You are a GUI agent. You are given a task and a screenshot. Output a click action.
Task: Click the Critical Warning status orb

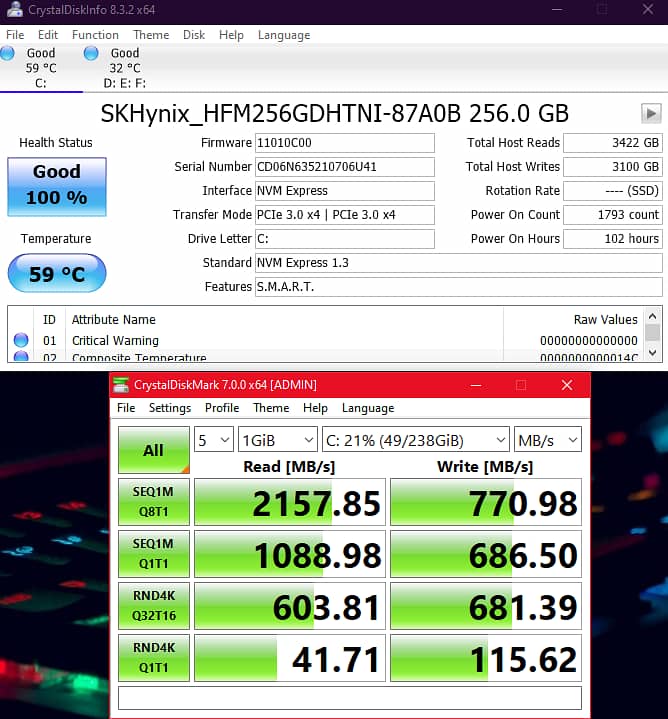[x=21, y=341]
